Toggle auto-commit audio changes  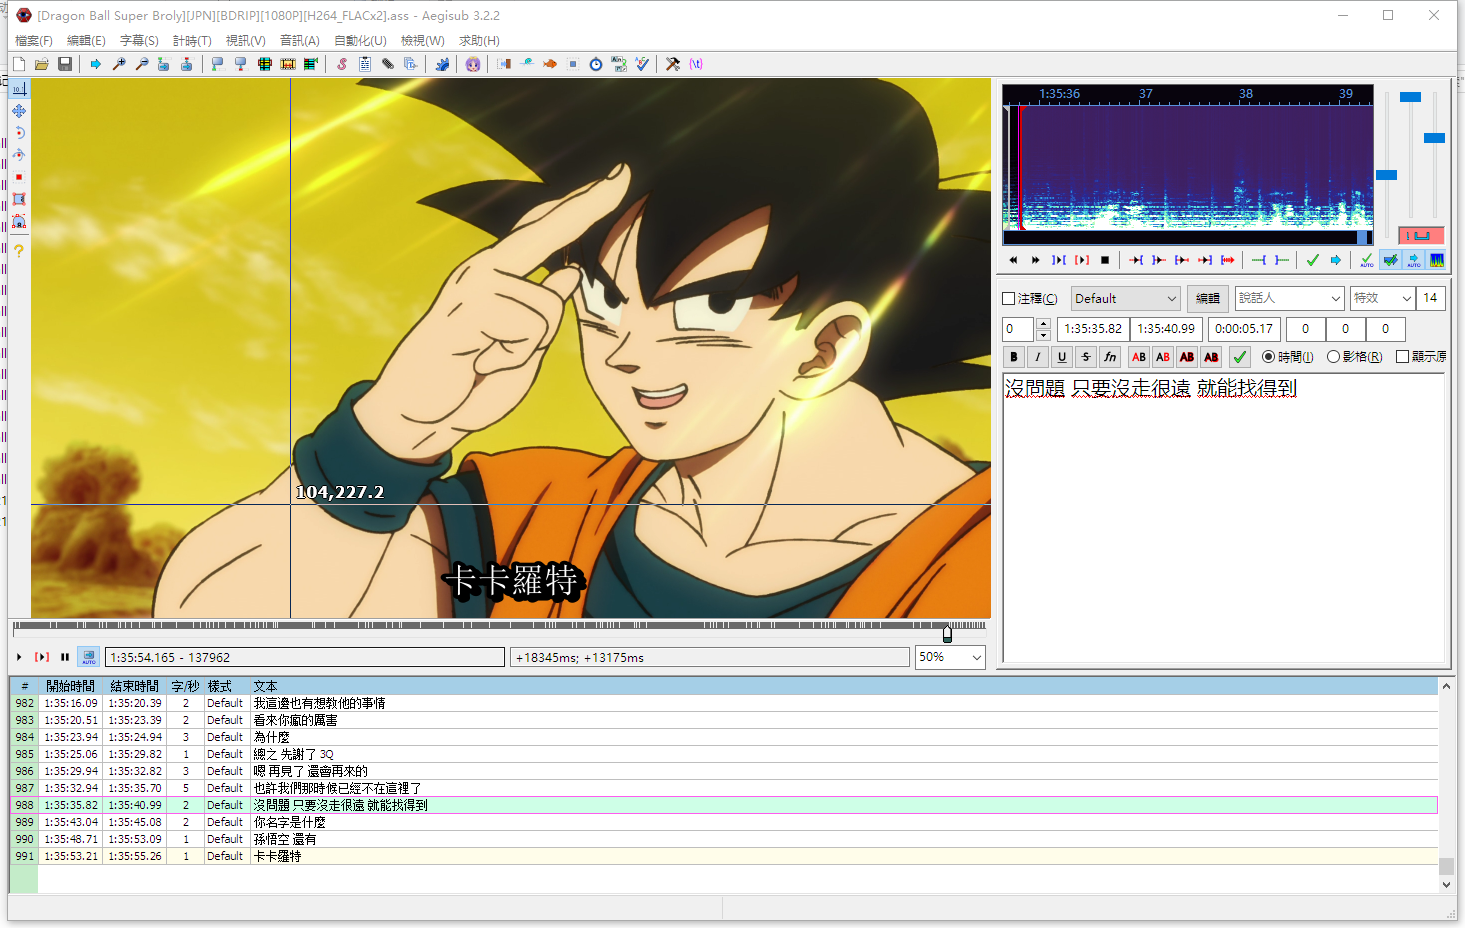tap(1366, 260)
